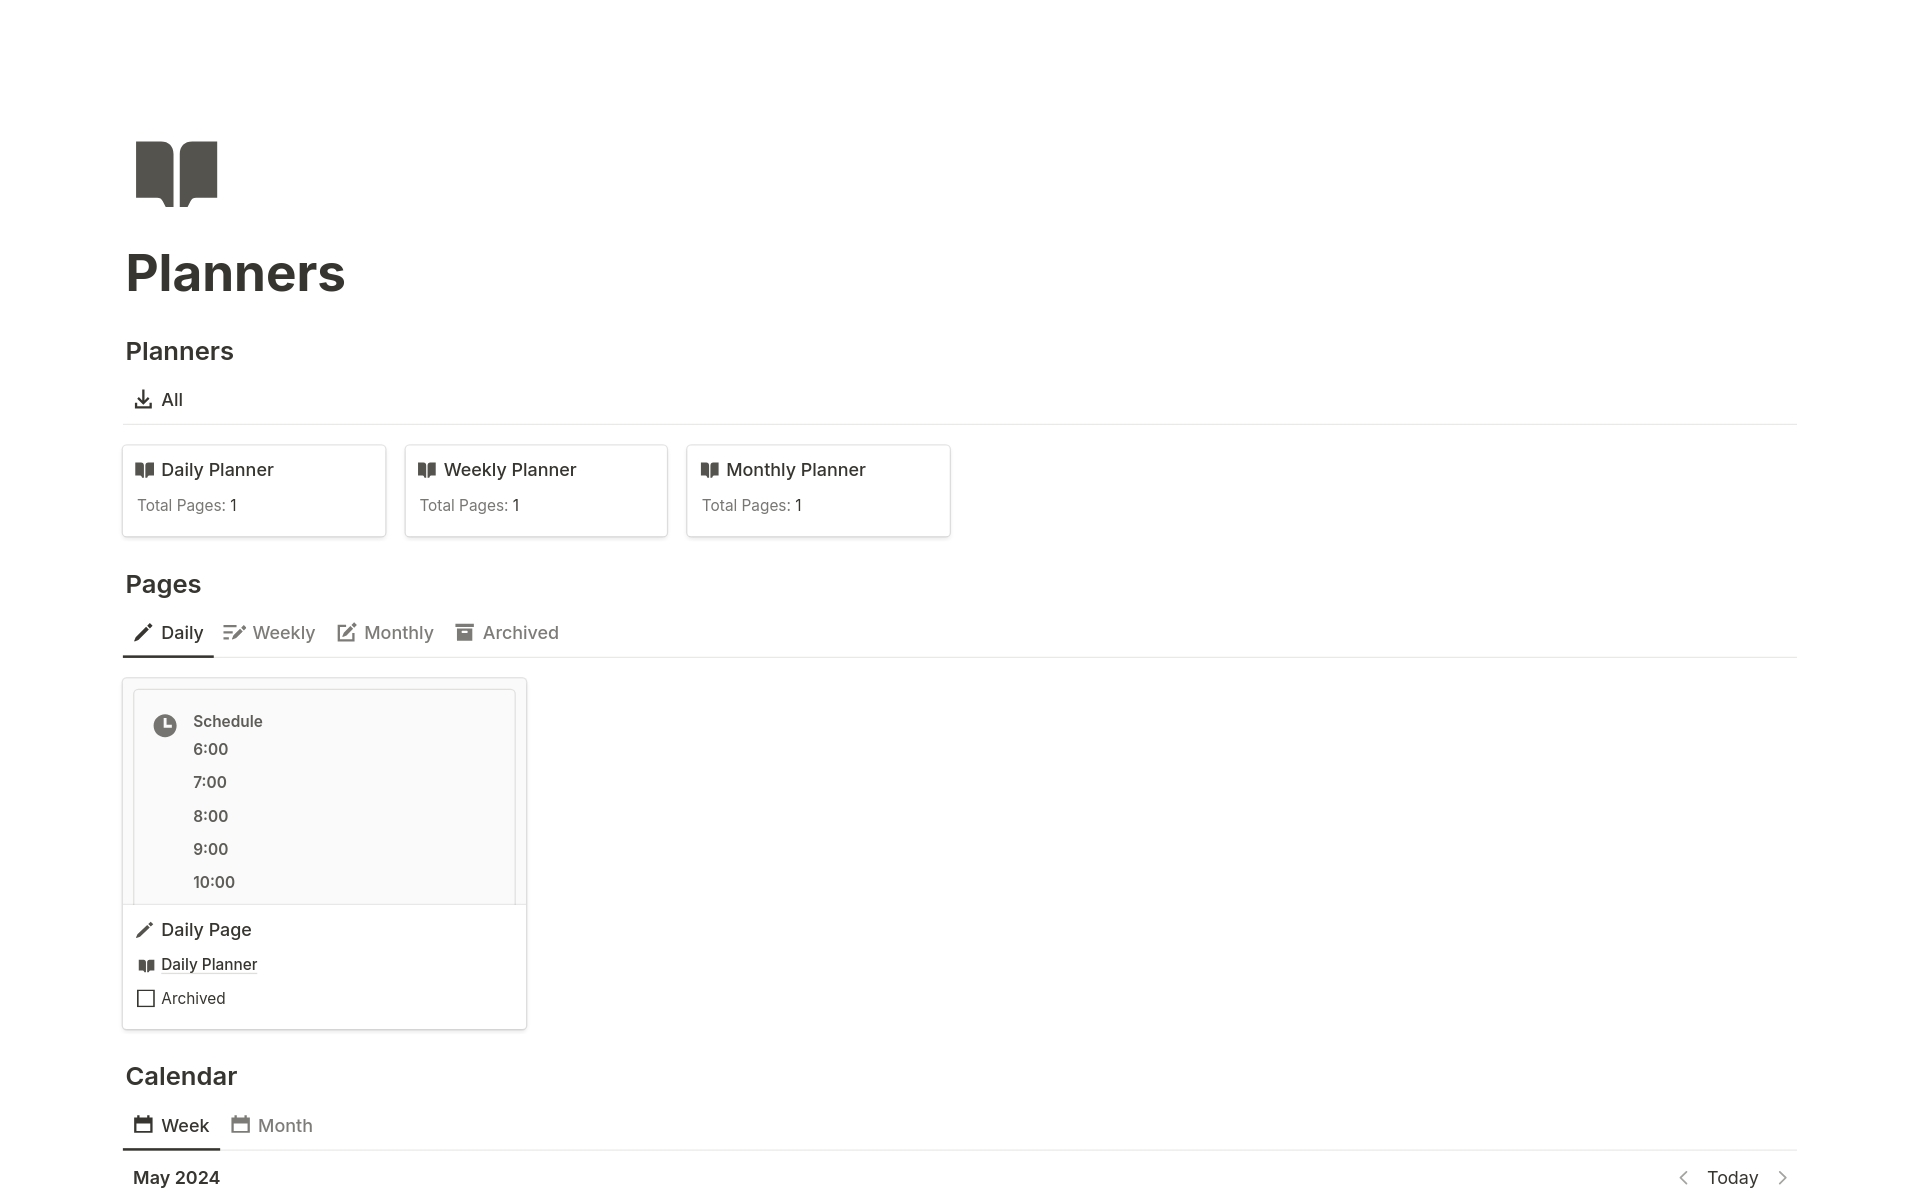Click the calendar Week view icon

tap(144, 1124)
